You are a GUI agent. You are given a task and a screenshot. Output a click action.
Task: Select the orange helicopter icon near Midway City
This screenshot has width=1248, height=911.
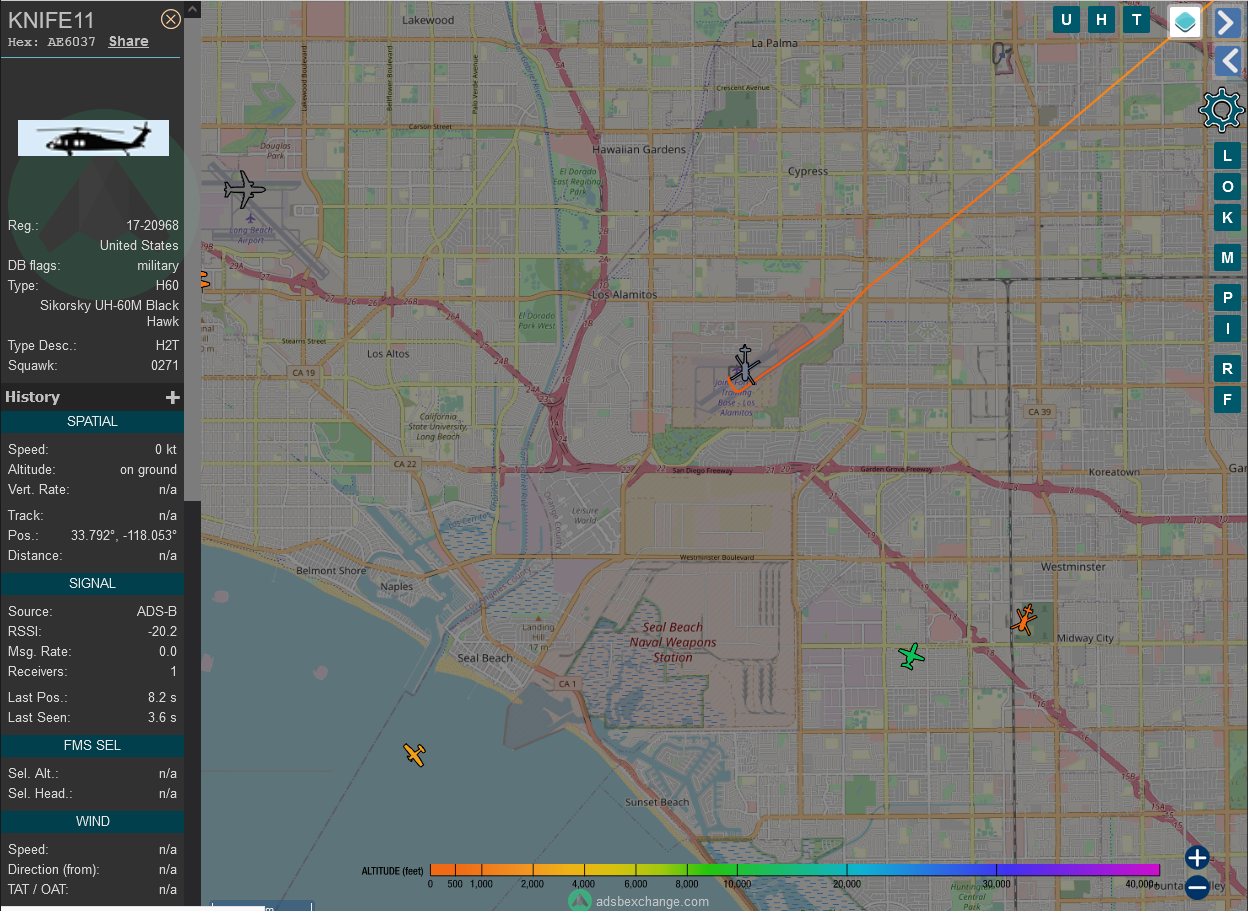point(1024,619)
